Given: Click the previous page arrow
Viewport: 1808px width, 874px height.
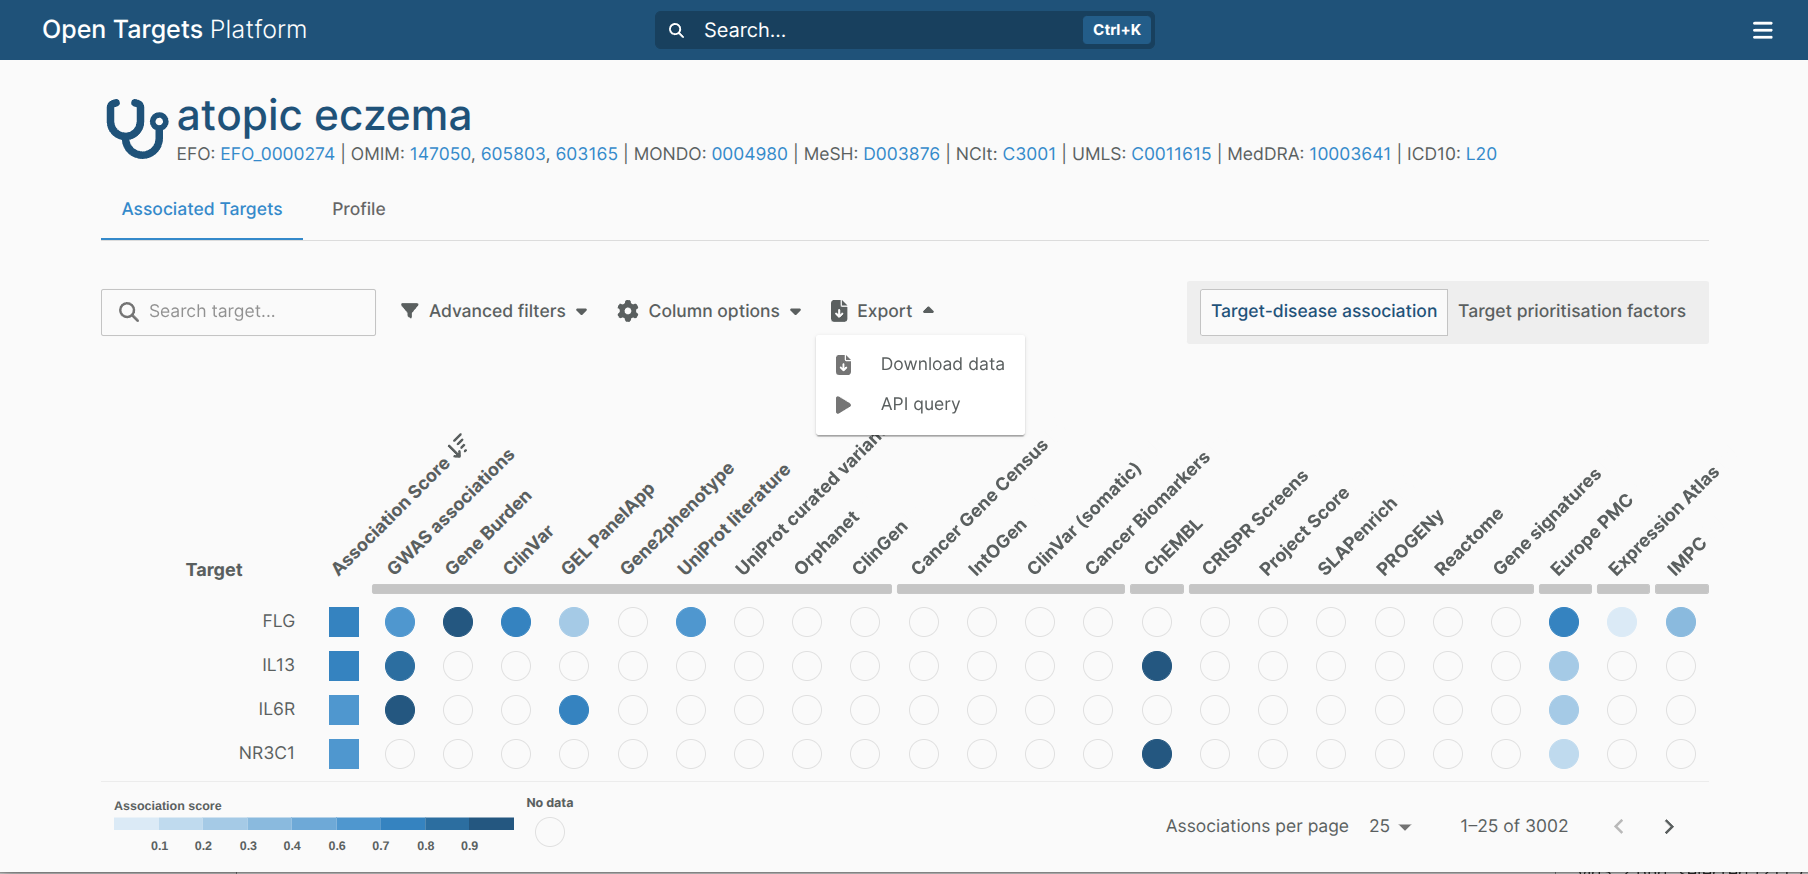Looking at the screenshot, I should 1618,826.
